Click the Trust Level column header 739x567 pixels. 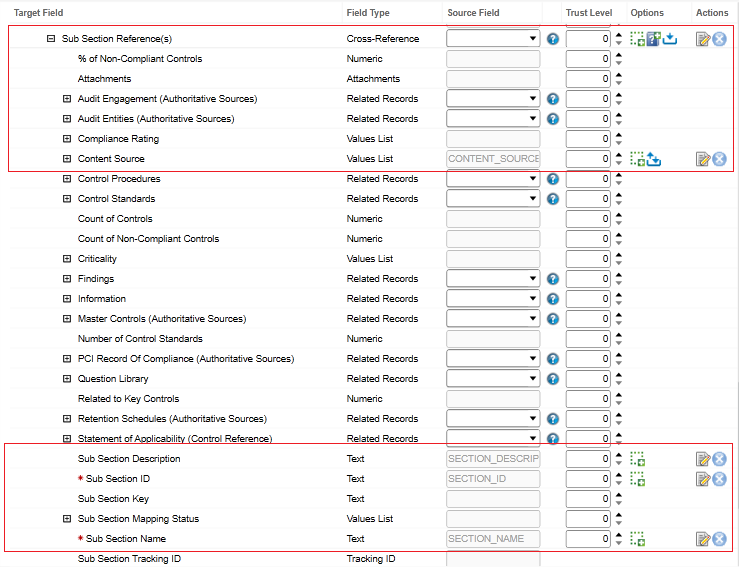point(589,13)
